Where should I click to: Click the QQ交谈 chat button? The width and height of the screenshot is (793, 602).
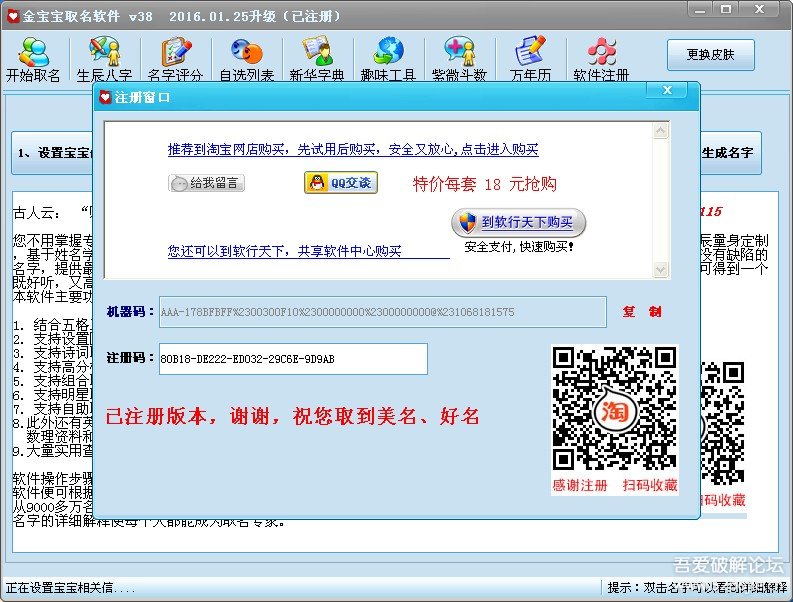[x=340, y=183]
